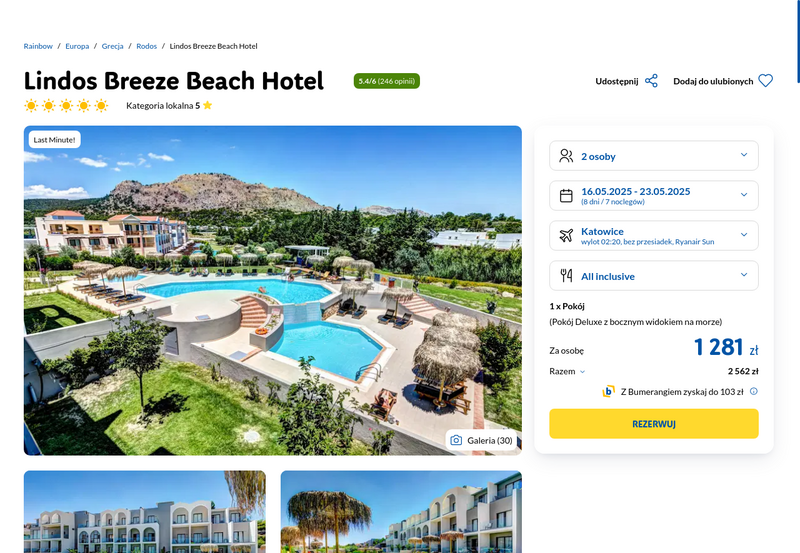This screenshot has width=800, height=553.
Task: Open the 5.4/6 reviews rating badge
Action: (387, 81)
